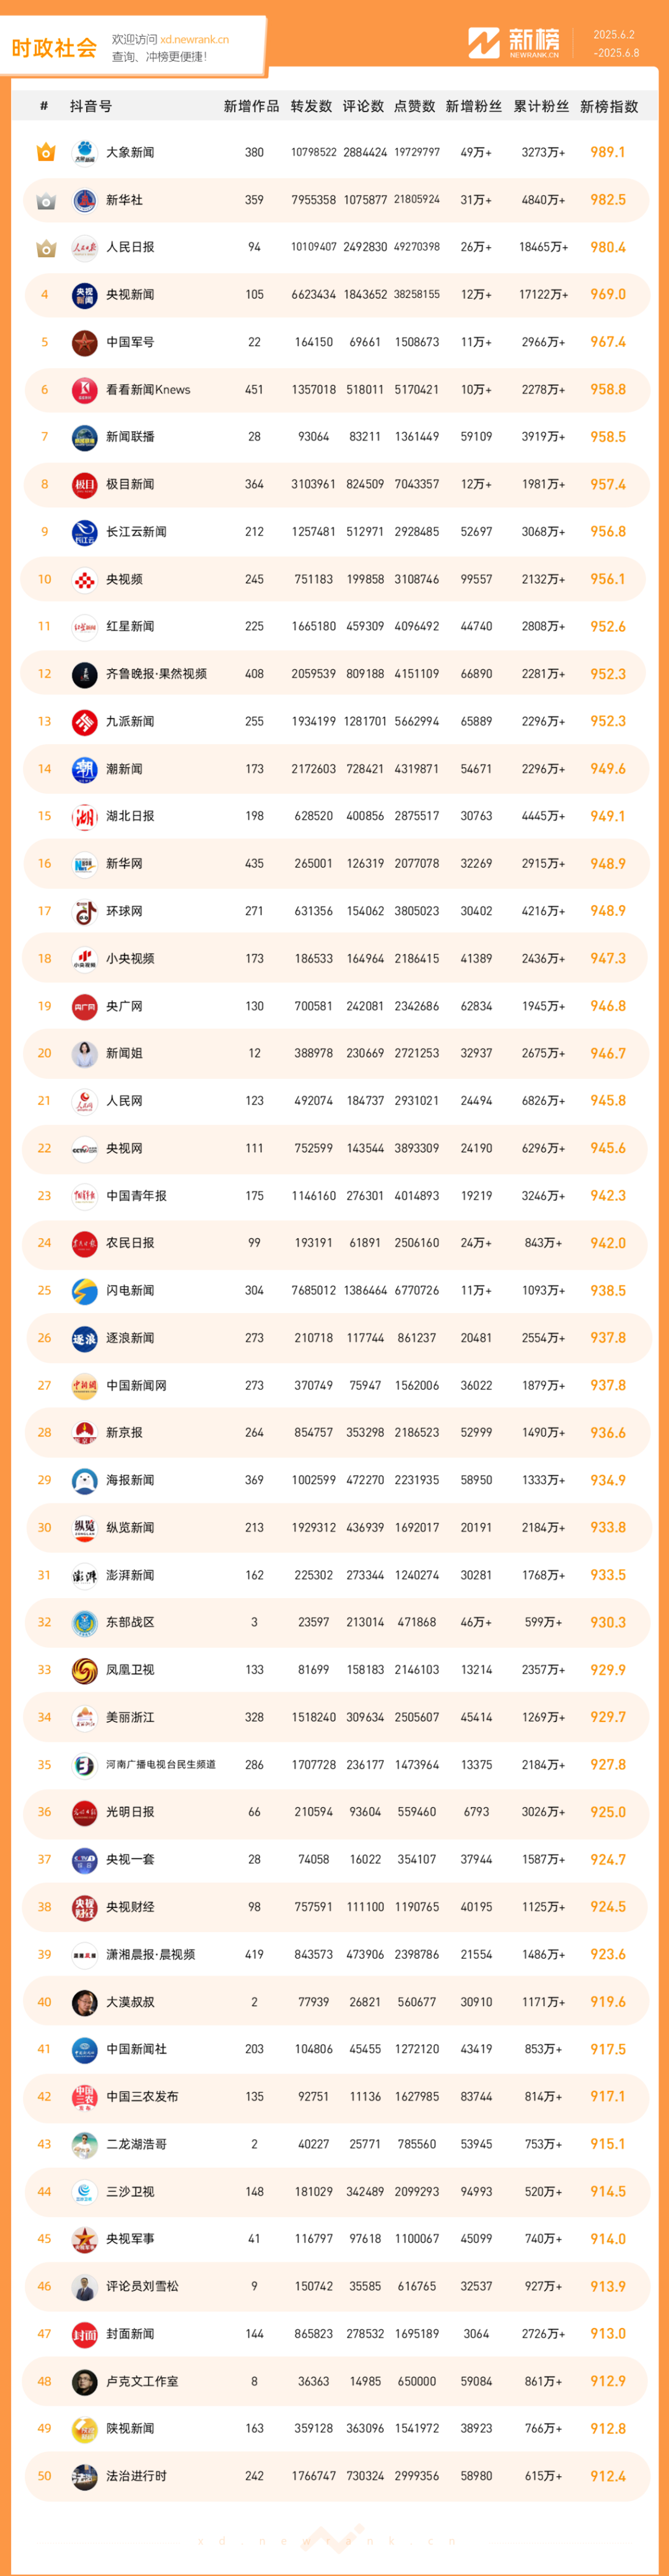Select the 时政社会 category title

(x=54, y=48)
